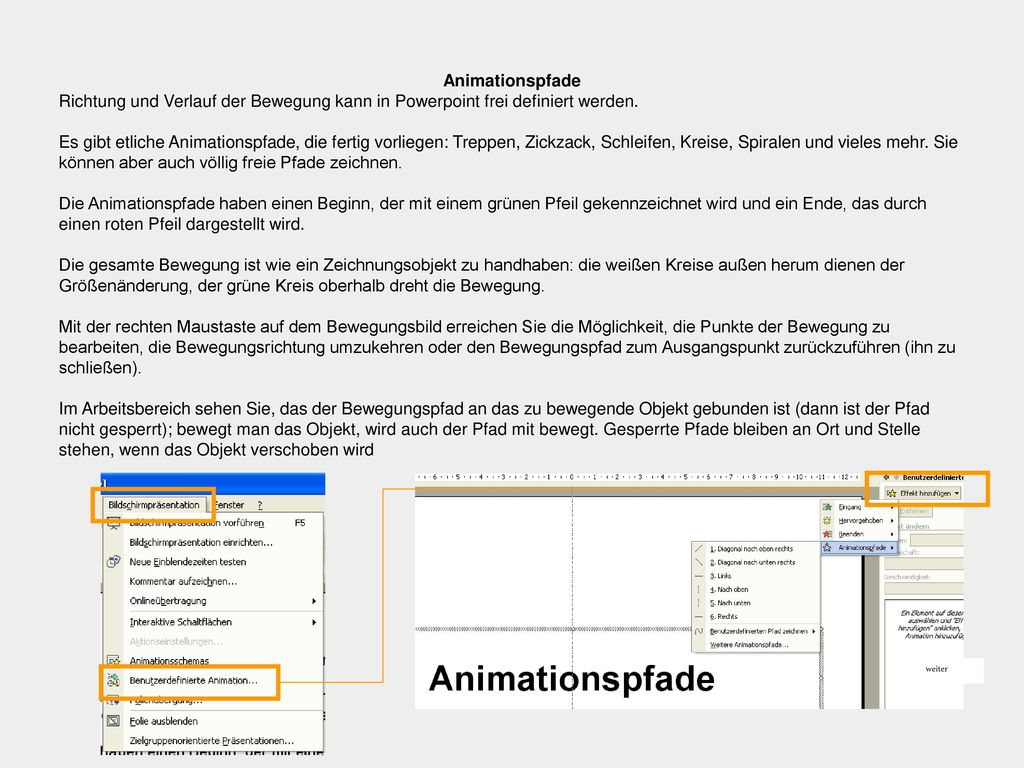Select the 4. Nach oben path
This screenshot has width=1024, height=768.
point(755,589)
